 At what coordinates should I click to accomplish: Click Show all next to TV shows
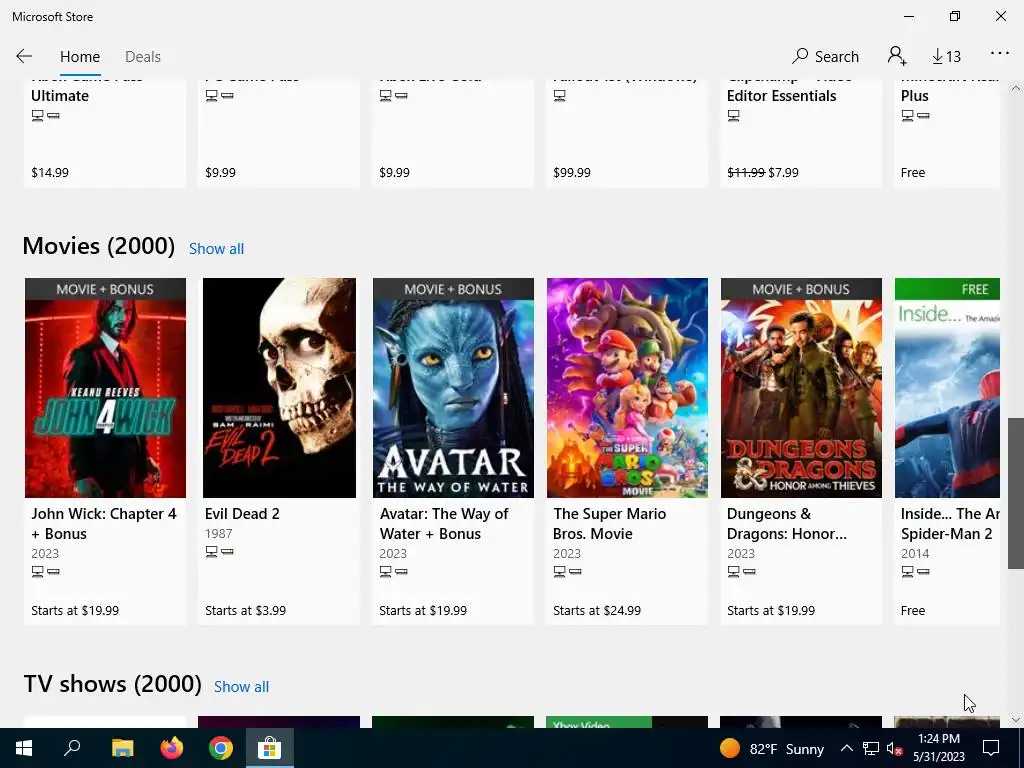[241, 687]
